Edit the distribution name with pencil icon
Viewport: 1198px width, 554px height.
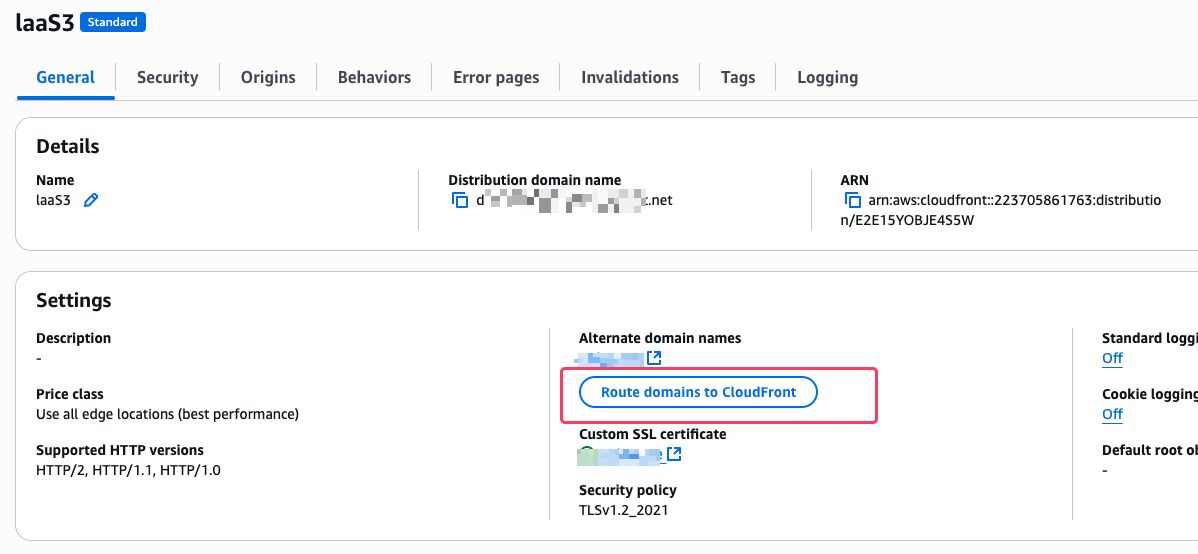[x=91, y=200]
